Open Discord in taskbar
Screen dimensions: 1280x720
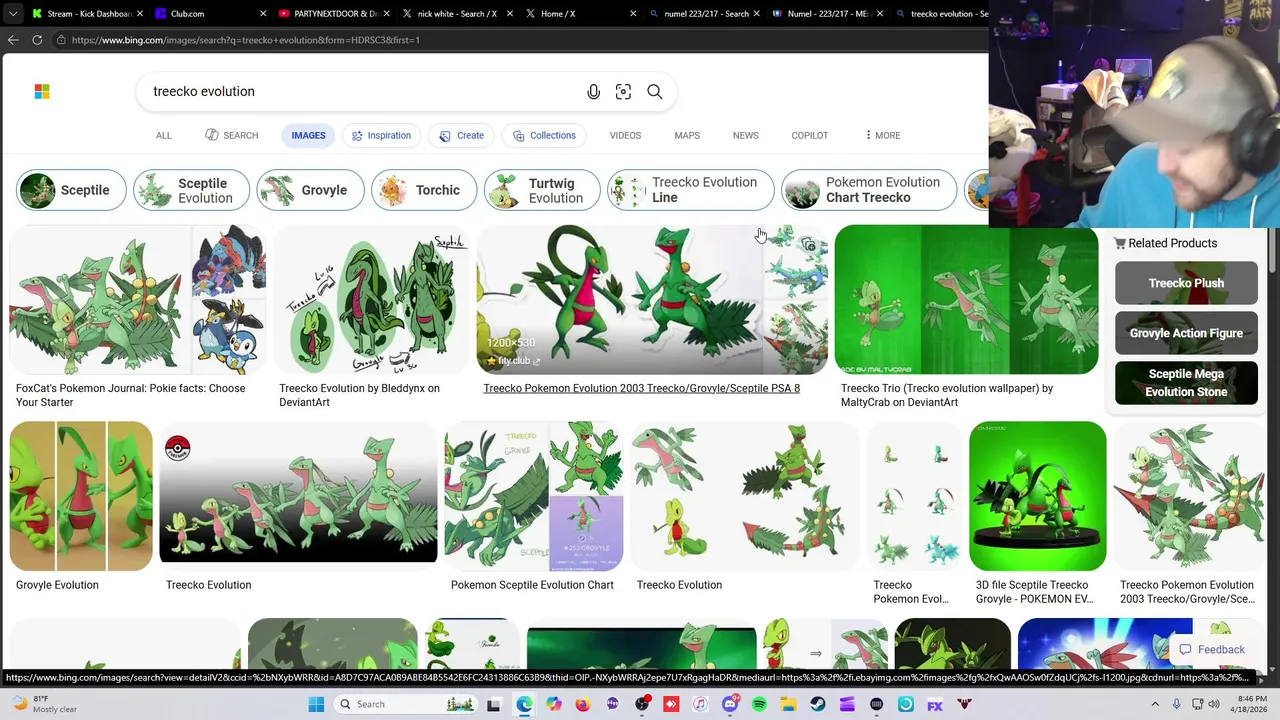(x=730, y=705)
